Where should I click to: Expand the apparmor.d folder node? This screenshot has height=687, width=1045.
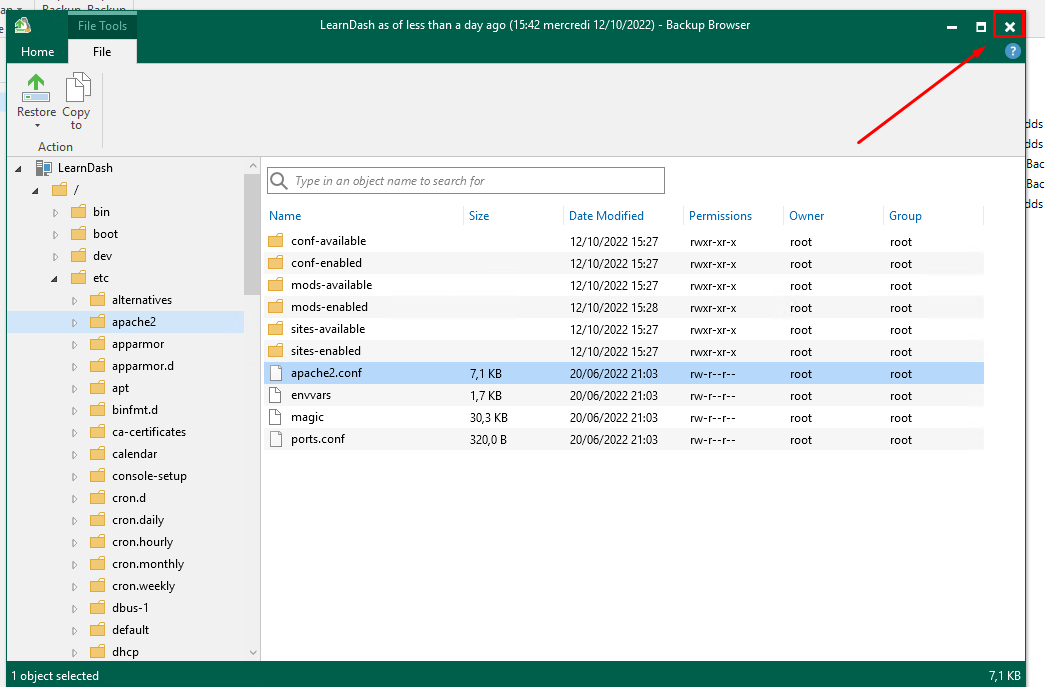pos(75,366)
